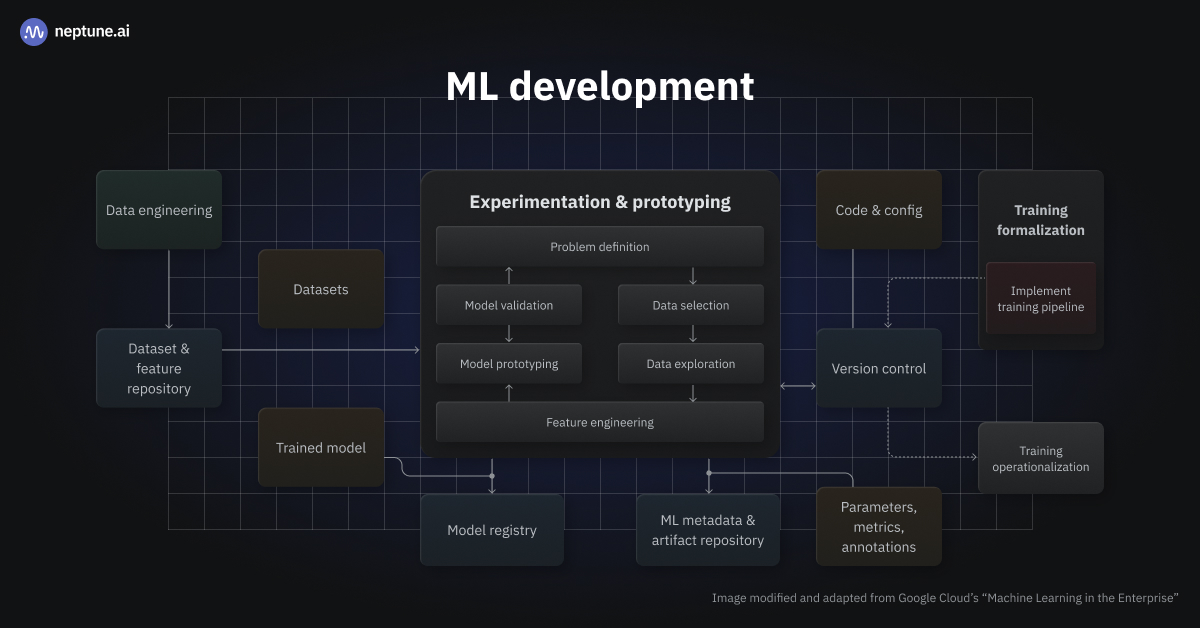1200x628 pixels.
Task: Toggle the Version control node
Action: point(878,368)
